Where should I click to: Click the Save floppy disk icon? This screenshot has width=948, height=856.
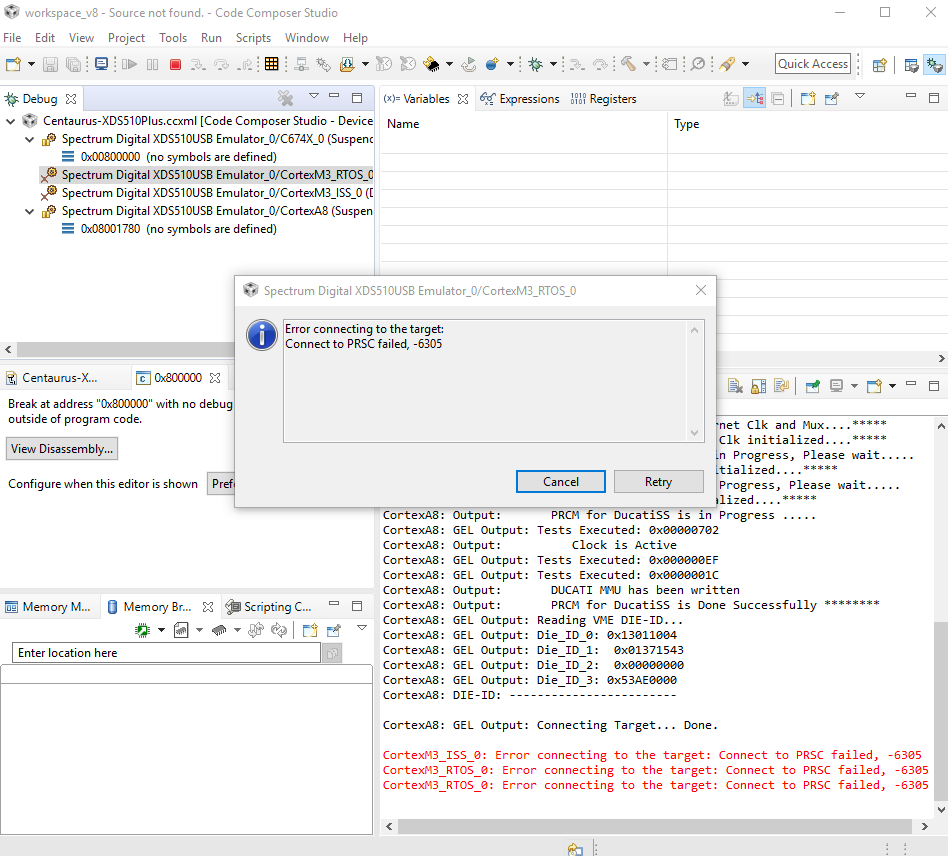pos(51,64)
